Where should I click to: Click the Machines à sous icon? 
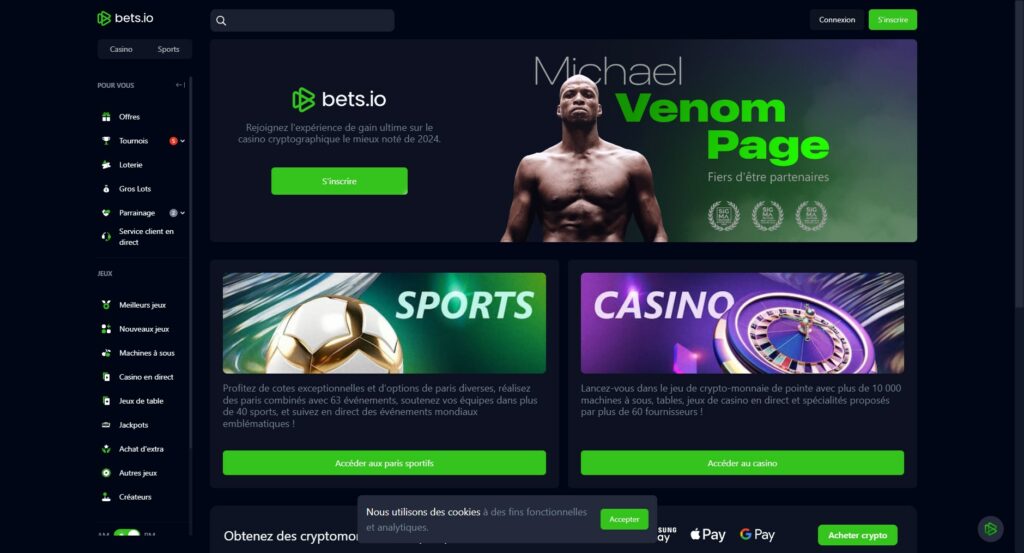106,353
